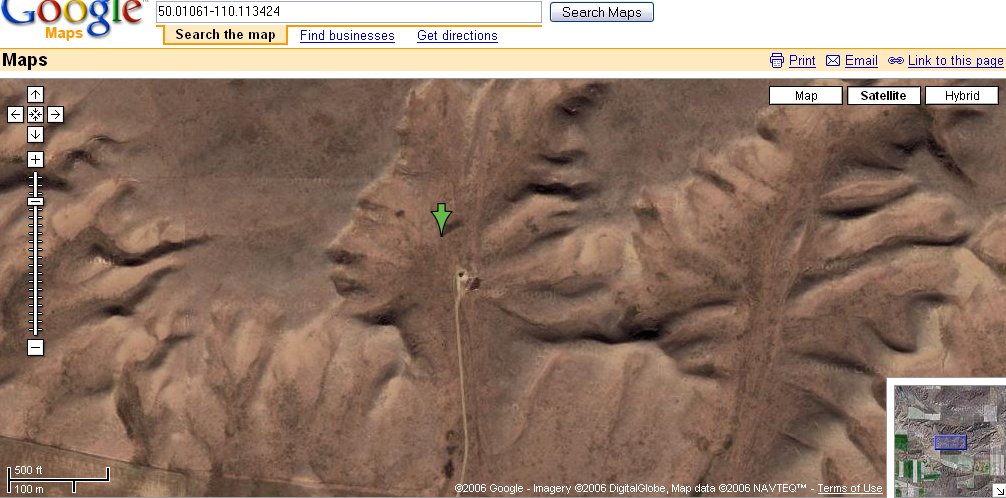Screen dimensions: 1006x498
Task: Pan the map right with arrow
Action: [x=55, y=114]
